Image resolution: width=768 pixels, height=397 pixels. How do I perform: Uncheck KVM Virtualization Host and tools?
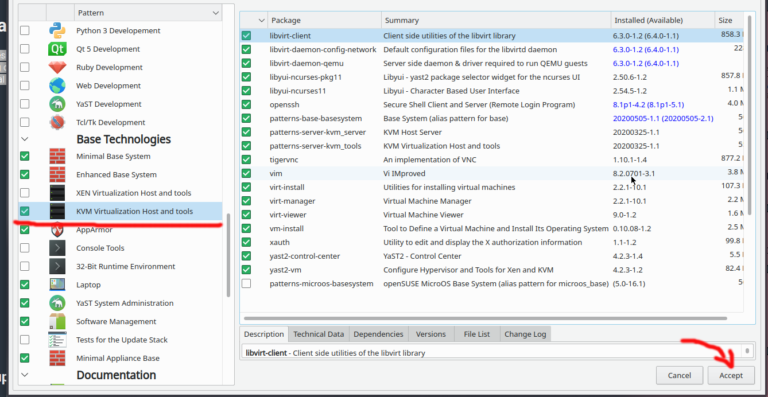click(x=24, y=211)
